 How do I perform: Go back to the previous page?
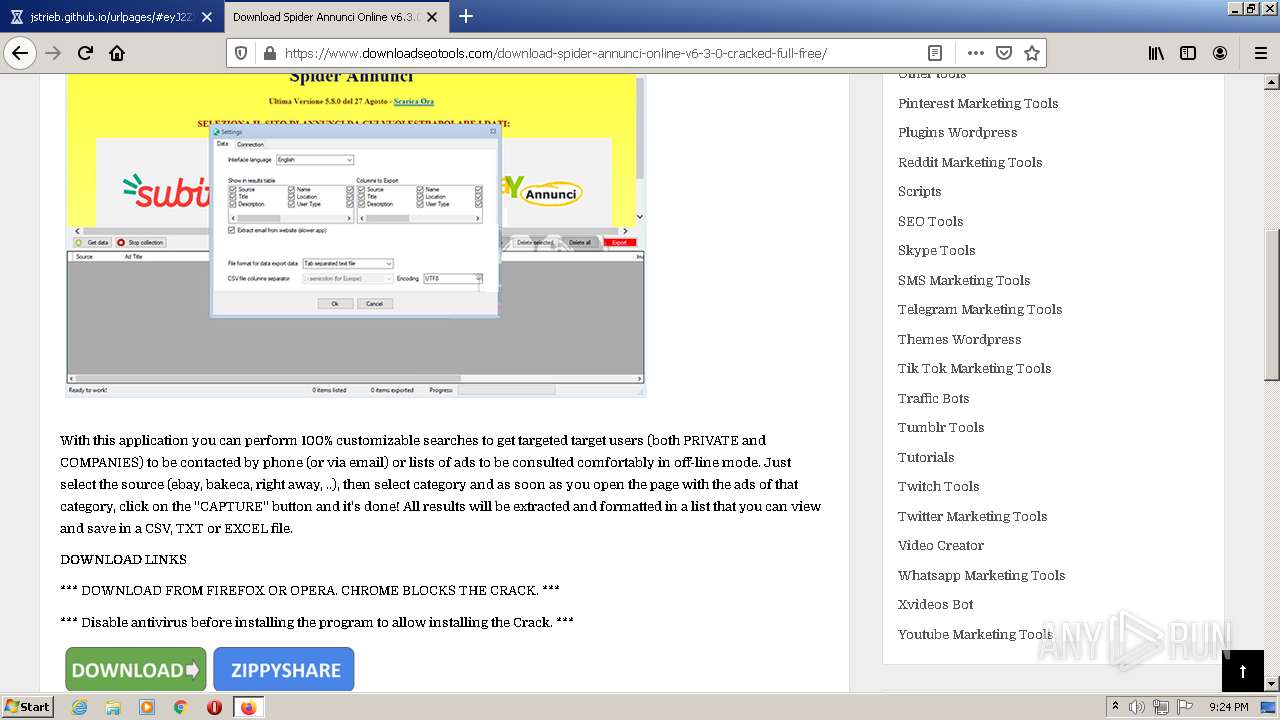pos(20,53)
